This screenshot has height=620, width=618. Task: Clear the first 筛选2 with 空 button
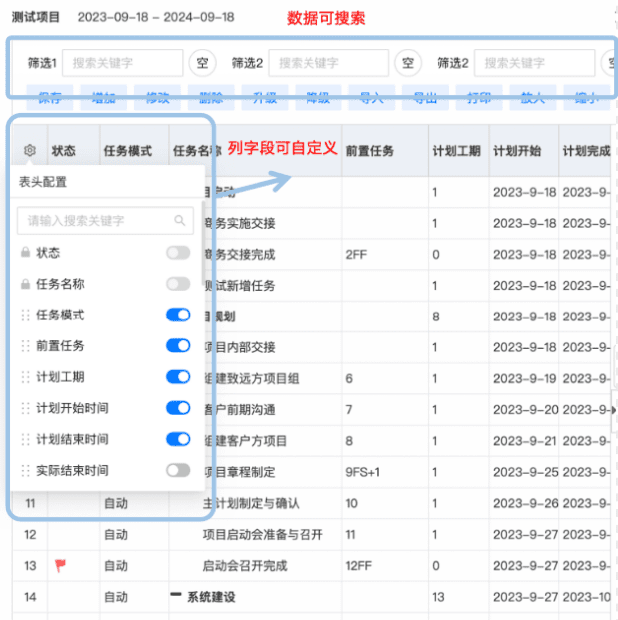408,63
